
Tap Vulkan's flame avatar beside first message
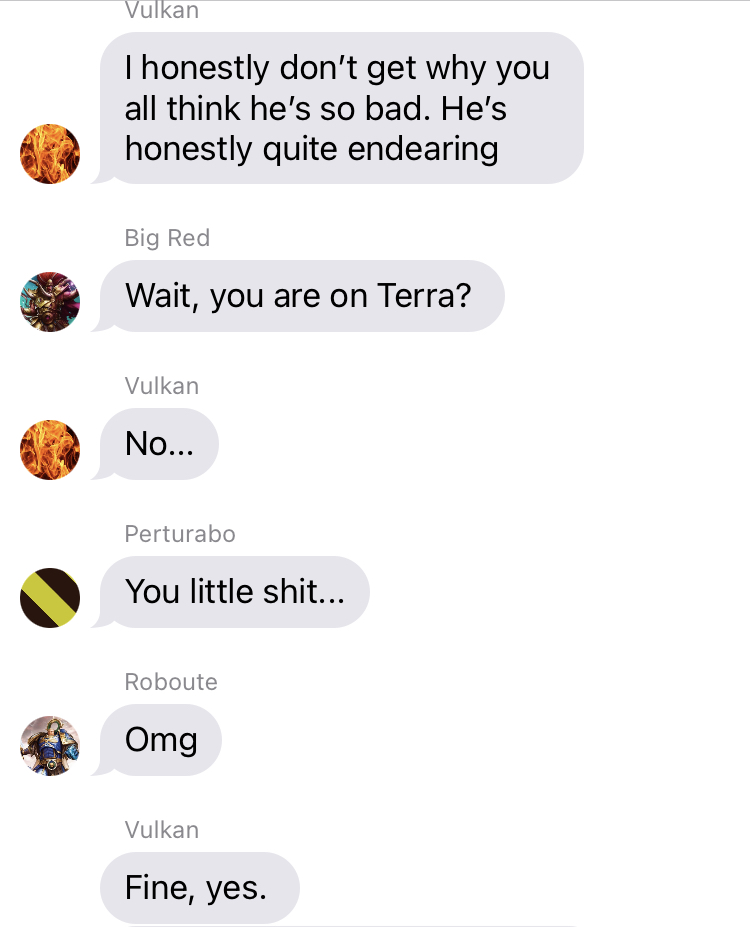pos(50,154)
